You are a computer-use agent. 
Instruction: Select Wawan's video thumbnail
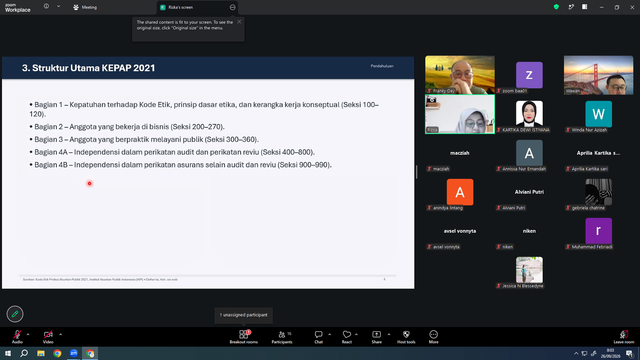(598, 75)
